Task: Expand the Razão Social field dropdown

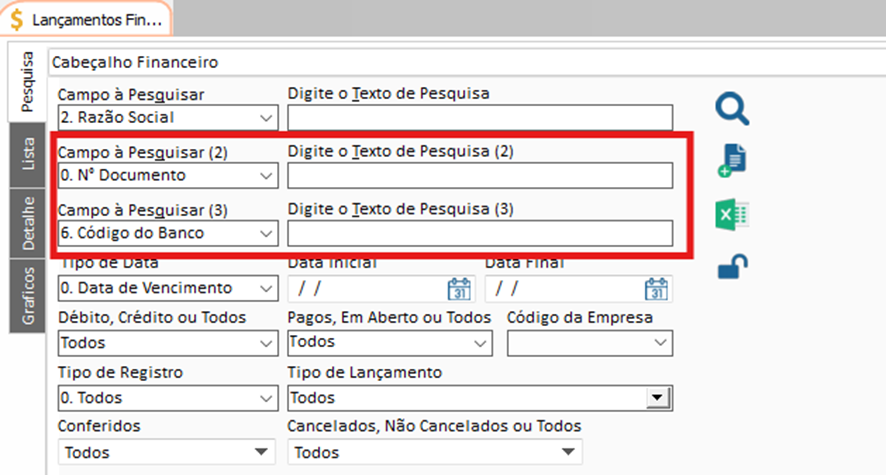Action: click(x=266, y=118)
